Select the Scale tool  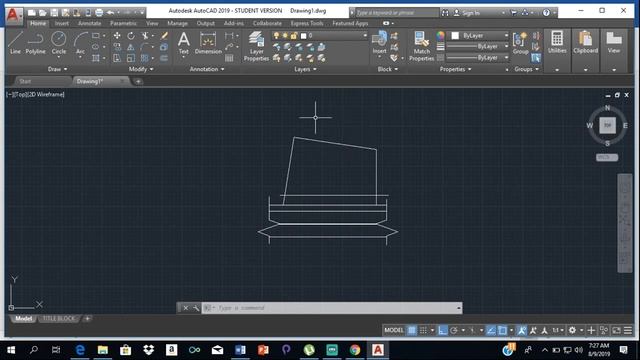click(131, 58)
